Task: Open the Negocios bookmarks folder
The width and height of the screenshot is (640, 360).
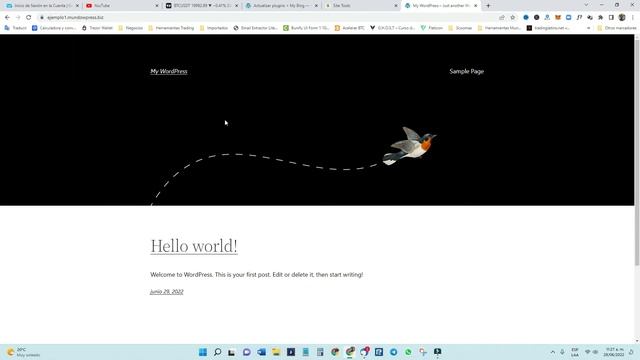Action: [131, 28]
